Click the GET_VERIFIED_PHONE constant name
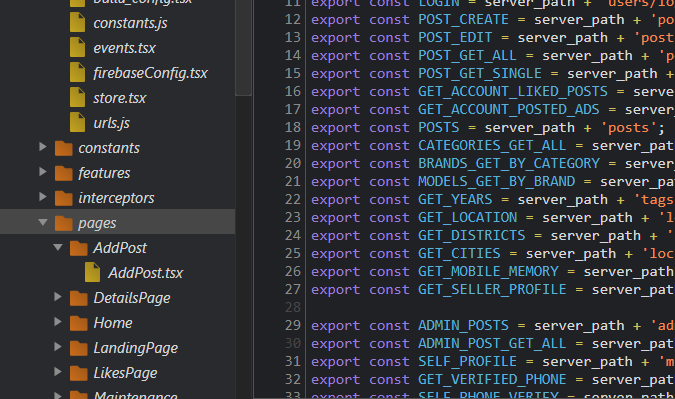 [492, 380]
